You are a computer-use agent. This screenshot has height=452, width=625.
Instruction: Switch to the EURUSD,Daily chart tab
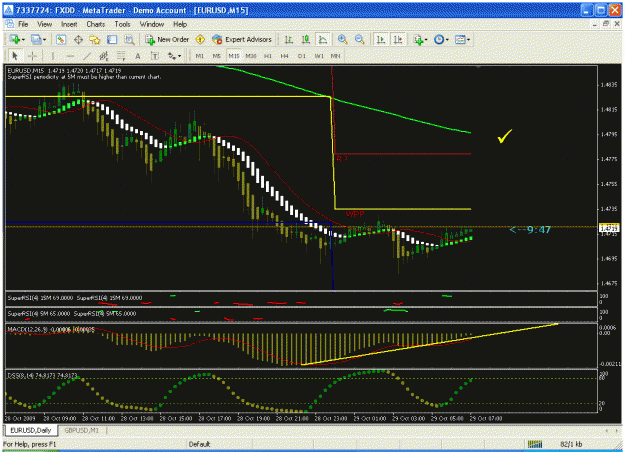point(31,430)
